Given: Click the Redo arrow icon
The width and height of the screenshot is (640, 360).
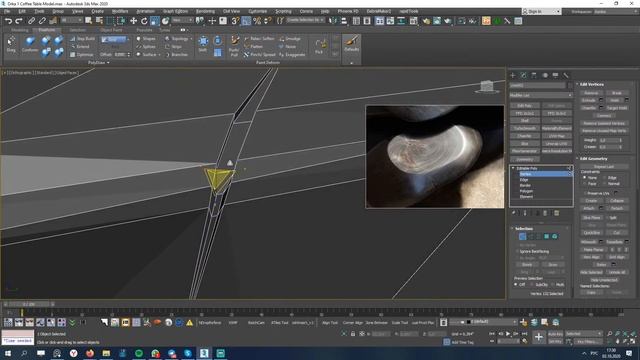Looking at the screenshot, I should 19,21.
